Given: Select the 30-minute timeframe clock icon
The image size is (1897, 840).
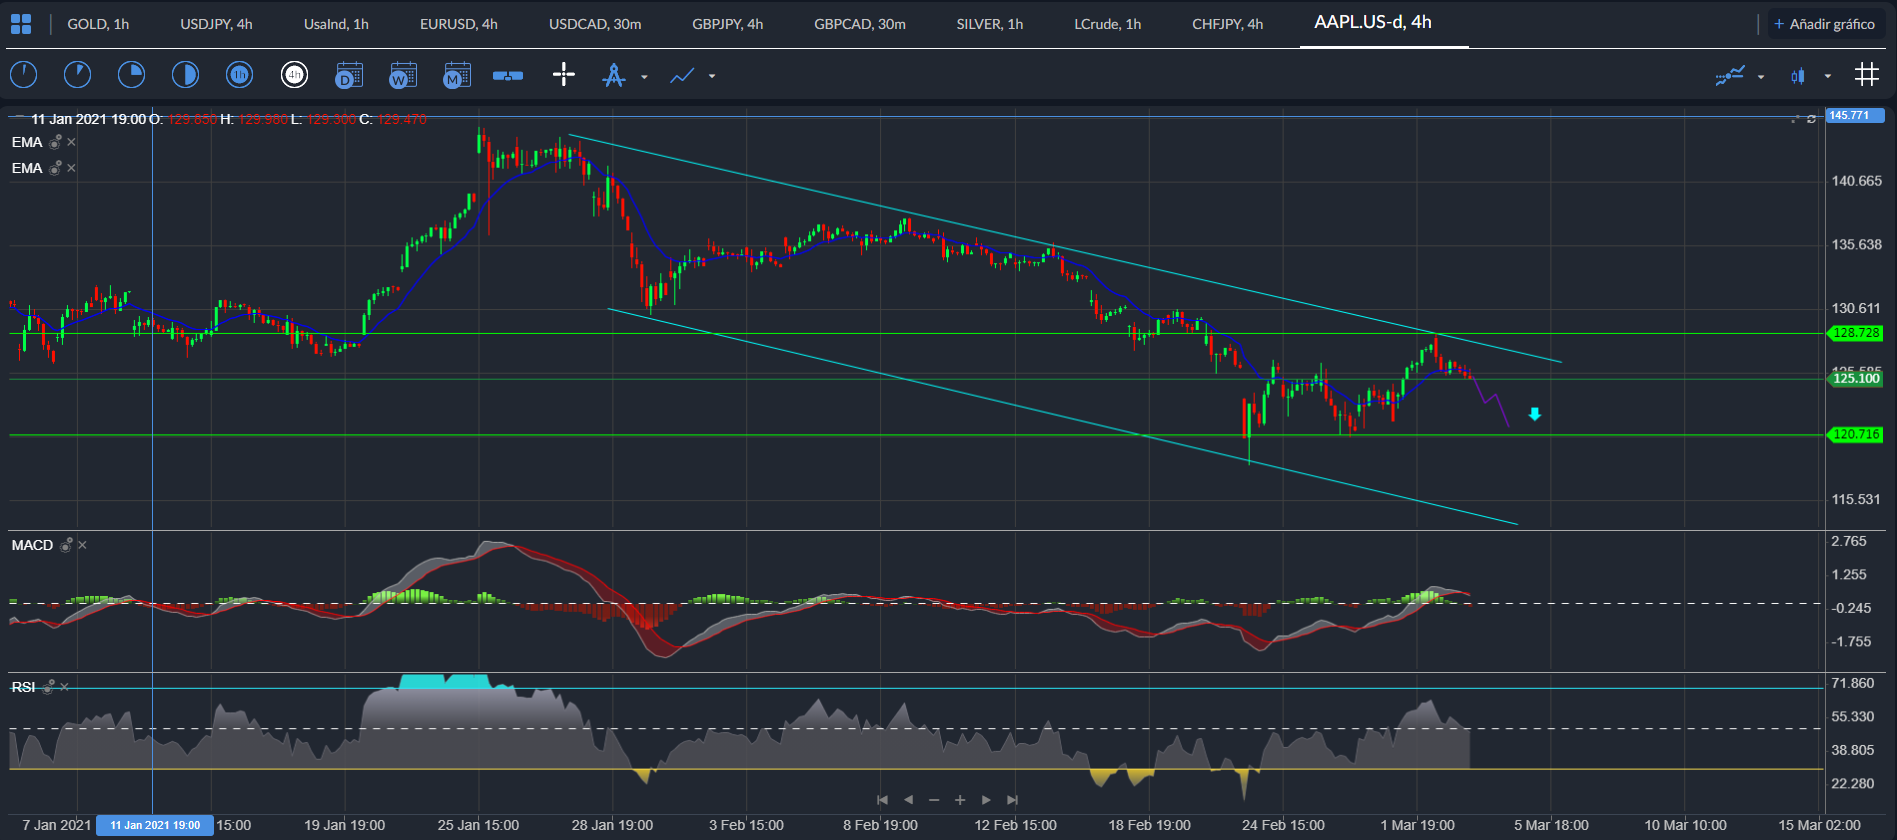Looking at the screenshot, I should (x=185, y=75).
